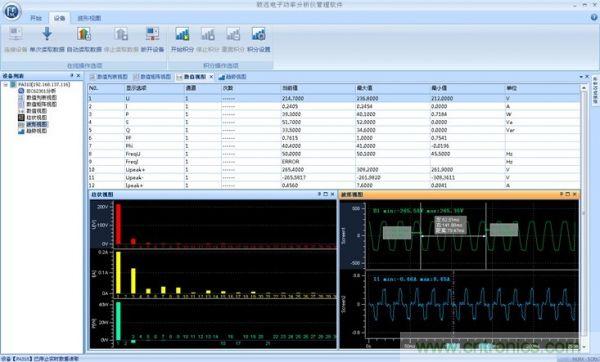The image size is (600, 362).
Task: Close the active numeric view tab
Action: point(211,77)
